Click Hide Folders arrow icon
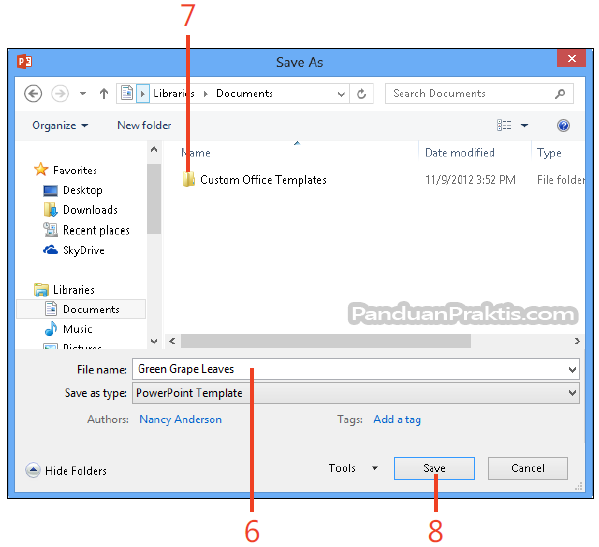Screen dimensions: 599x547 [33, 470]
